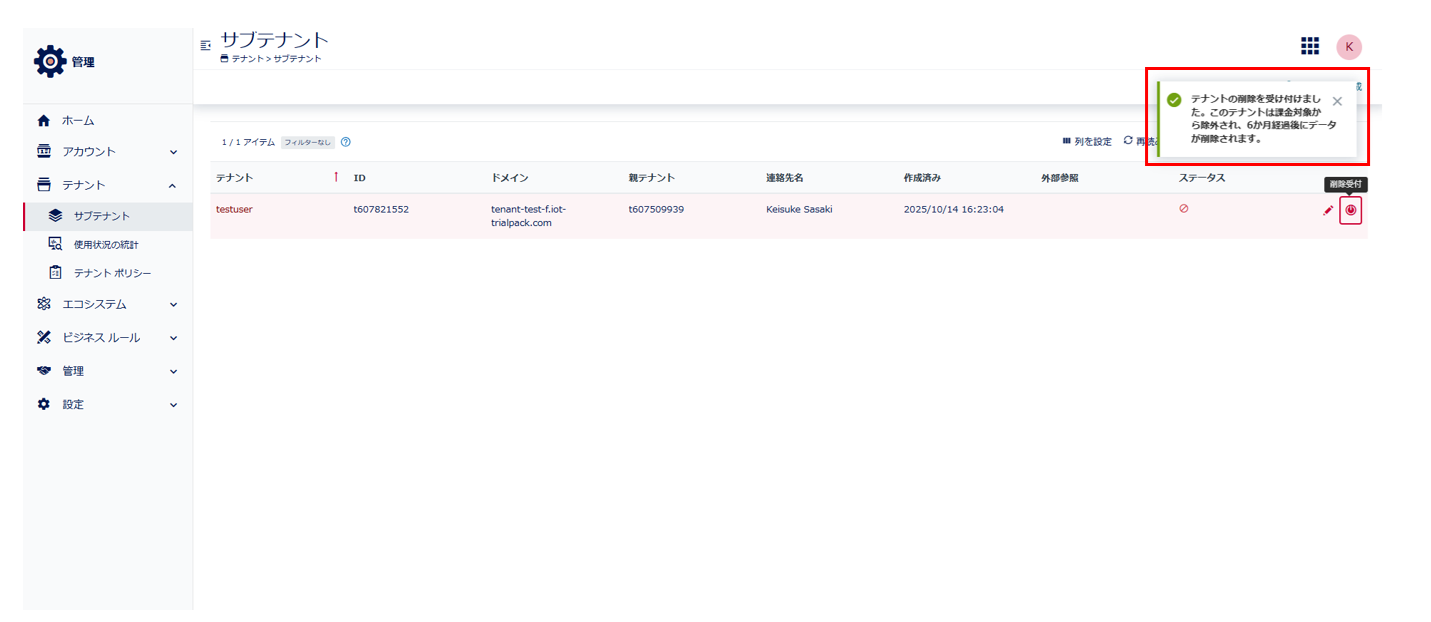Click the green success checkmark icon
The image size is (1431, 622).
pyautogui.click(x=1174, y=100)
